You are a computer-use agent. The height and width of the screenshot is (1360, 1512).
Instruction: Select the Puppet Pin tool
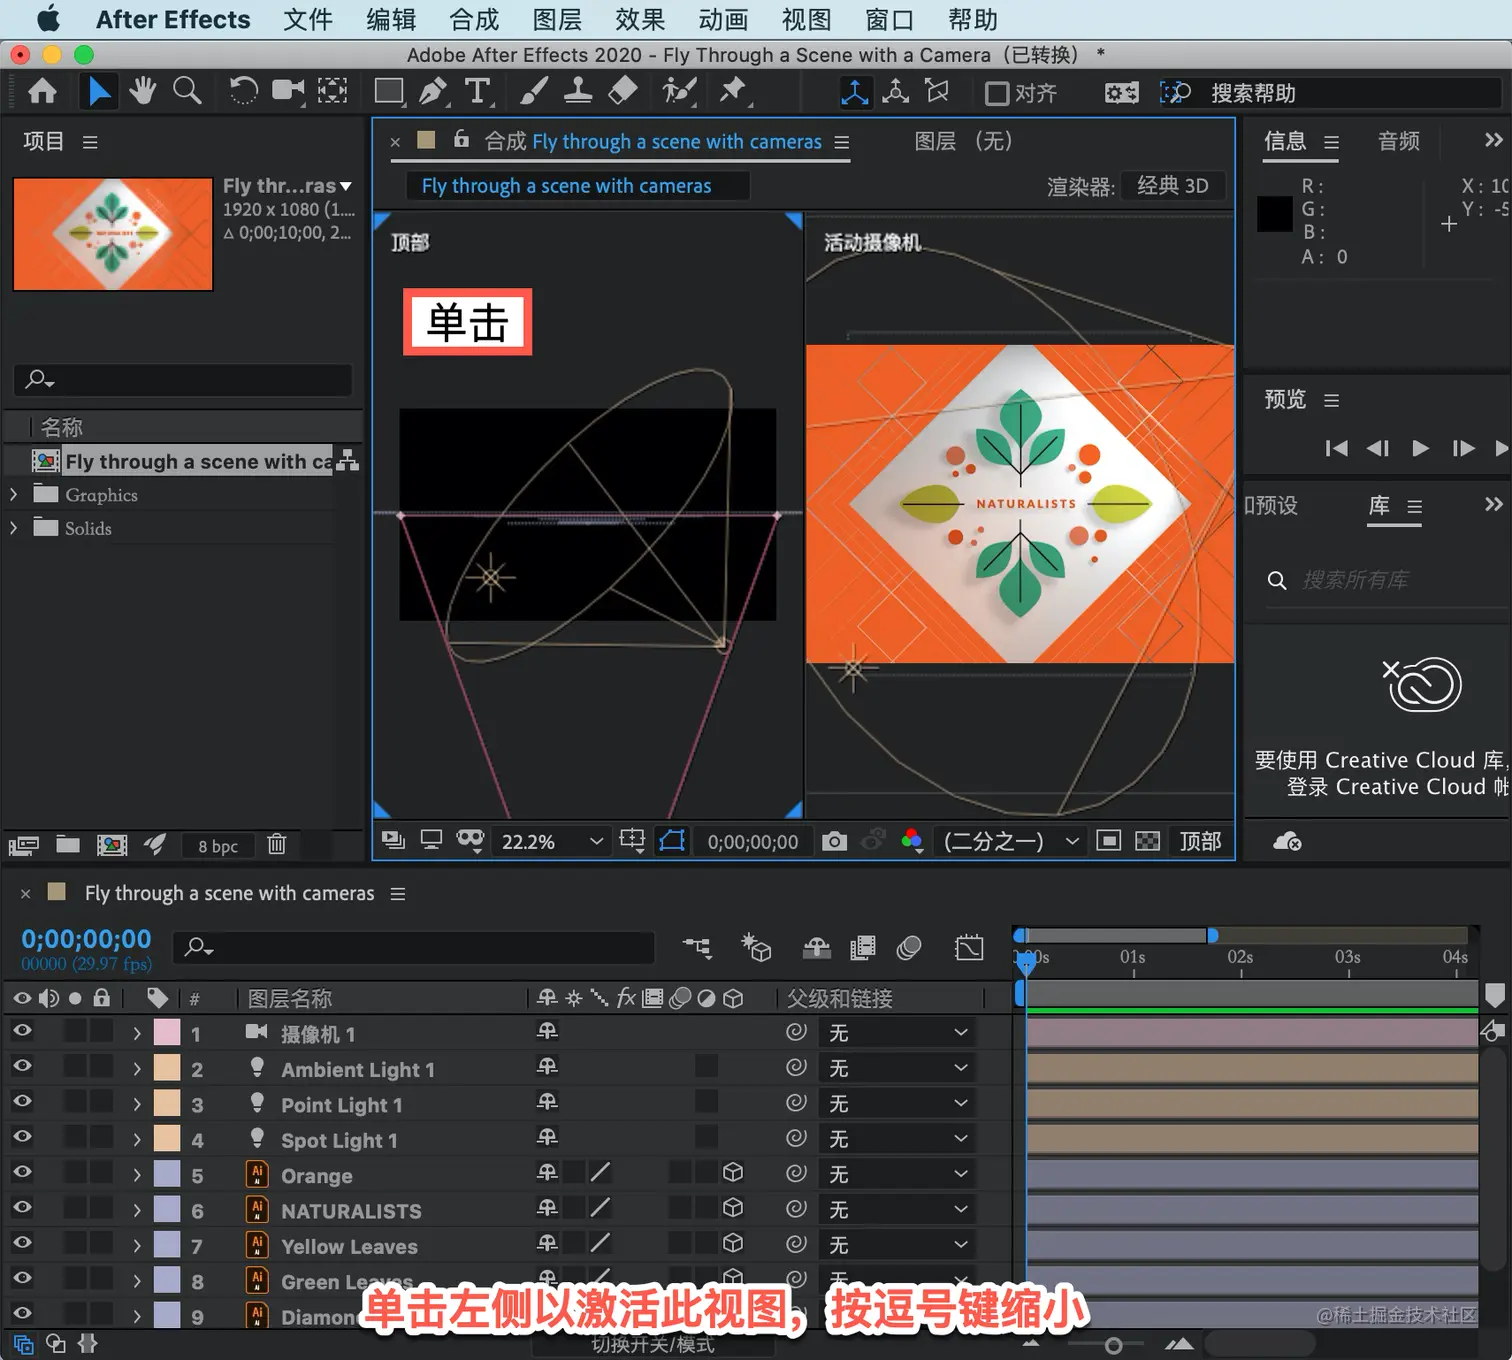(733, 92)
